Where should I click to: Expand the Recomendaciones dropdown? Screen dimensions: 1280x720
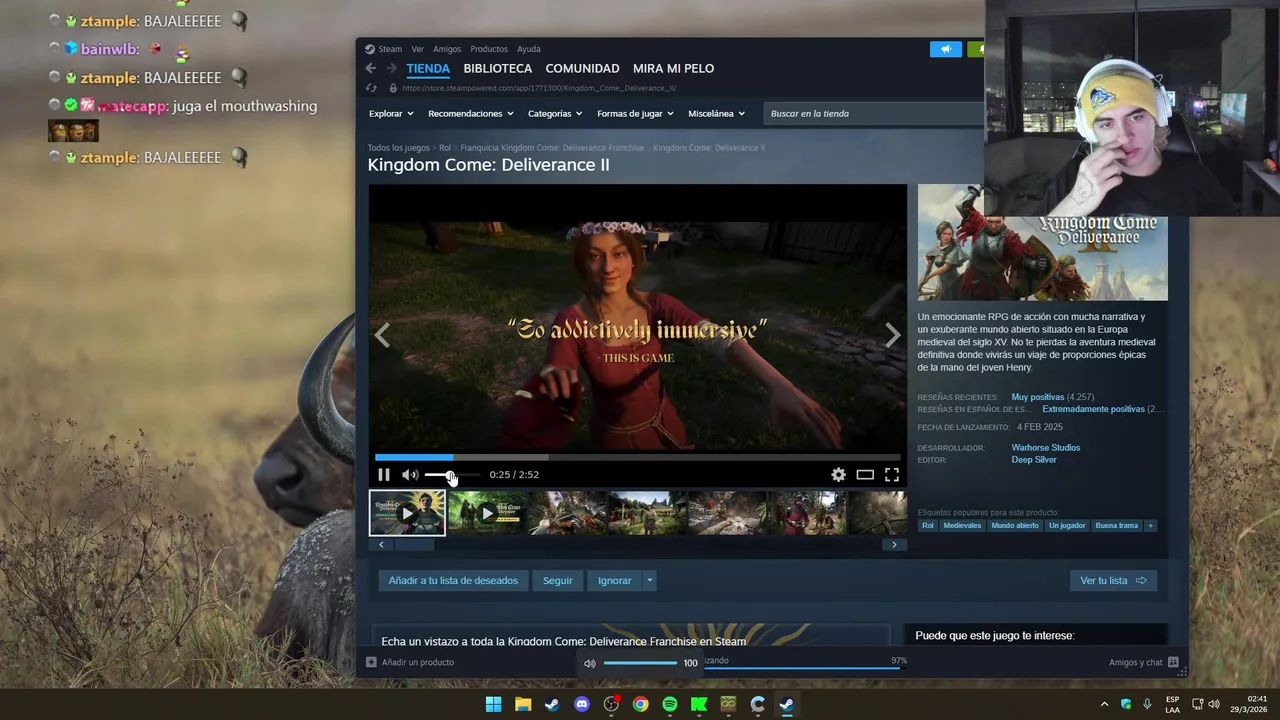pyautogui.click(x=470, y=114)
